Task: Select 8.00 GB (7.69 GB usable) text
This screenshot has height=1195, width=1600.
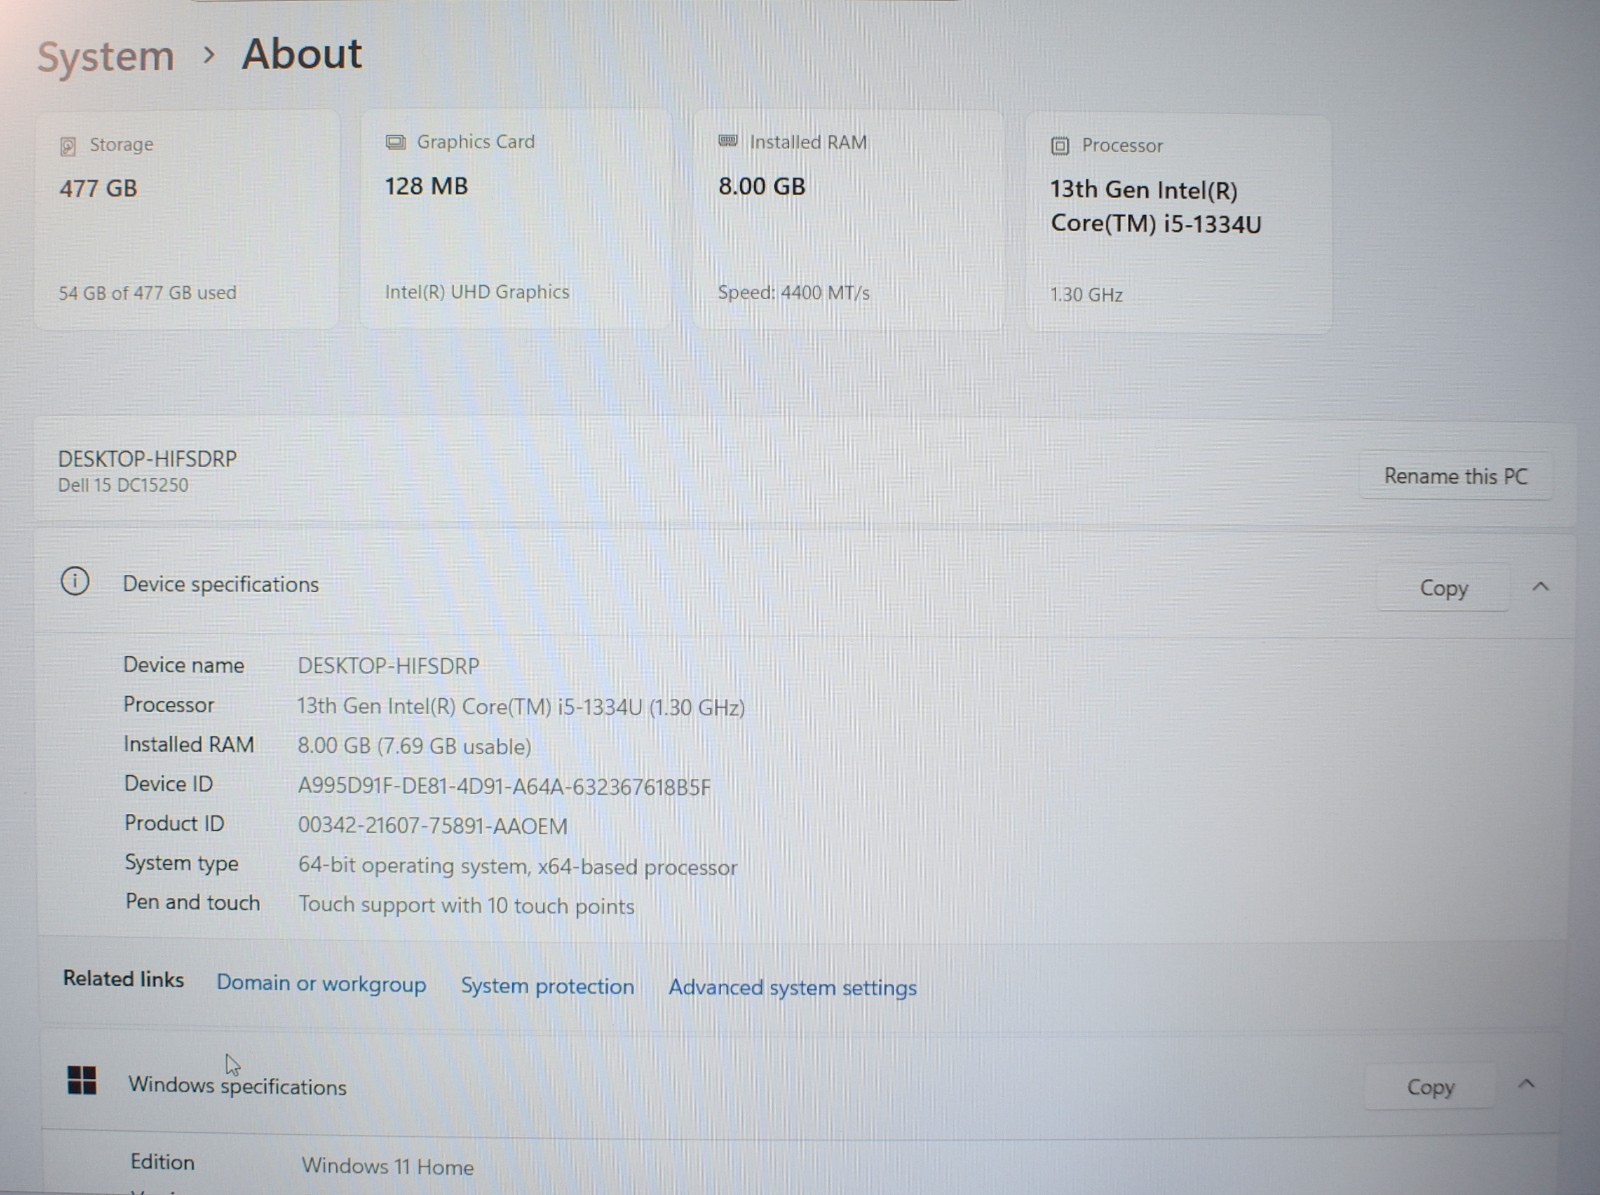Action: point(414,746)
